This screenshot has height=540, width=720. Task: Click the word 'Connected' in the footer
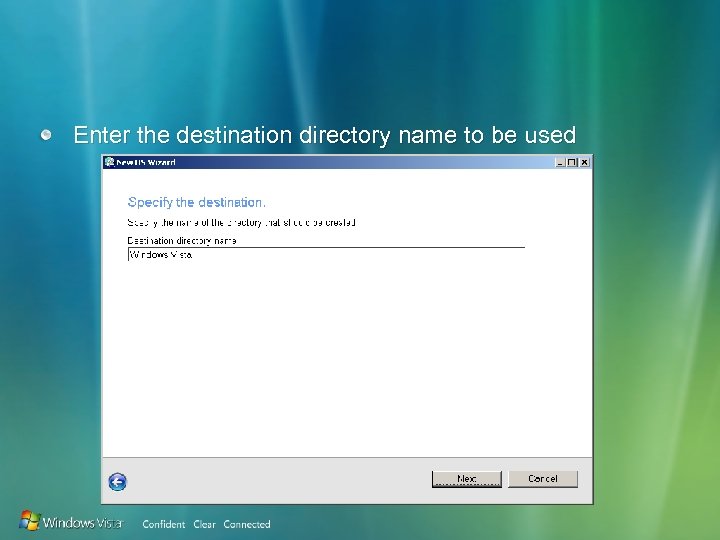coord(247,524)
